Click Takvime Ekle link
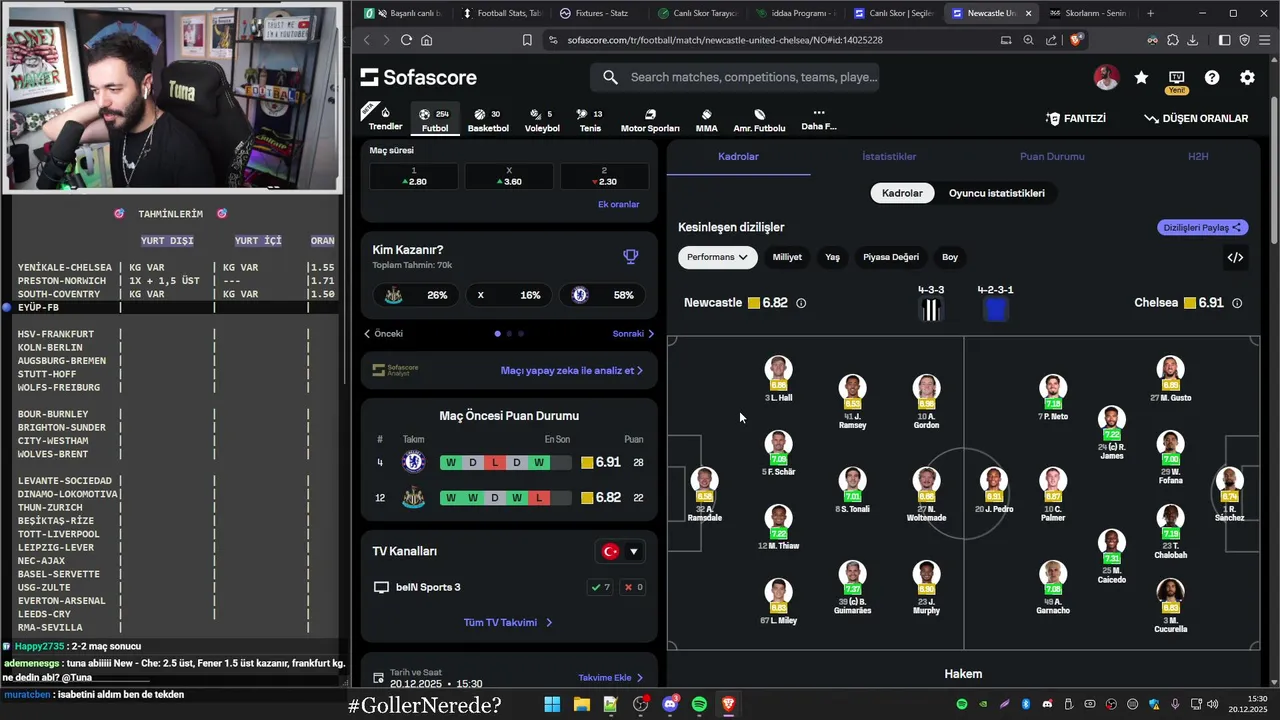This screenshot has height=720, width=1280. pyautogui.click(x=610, y=678)
